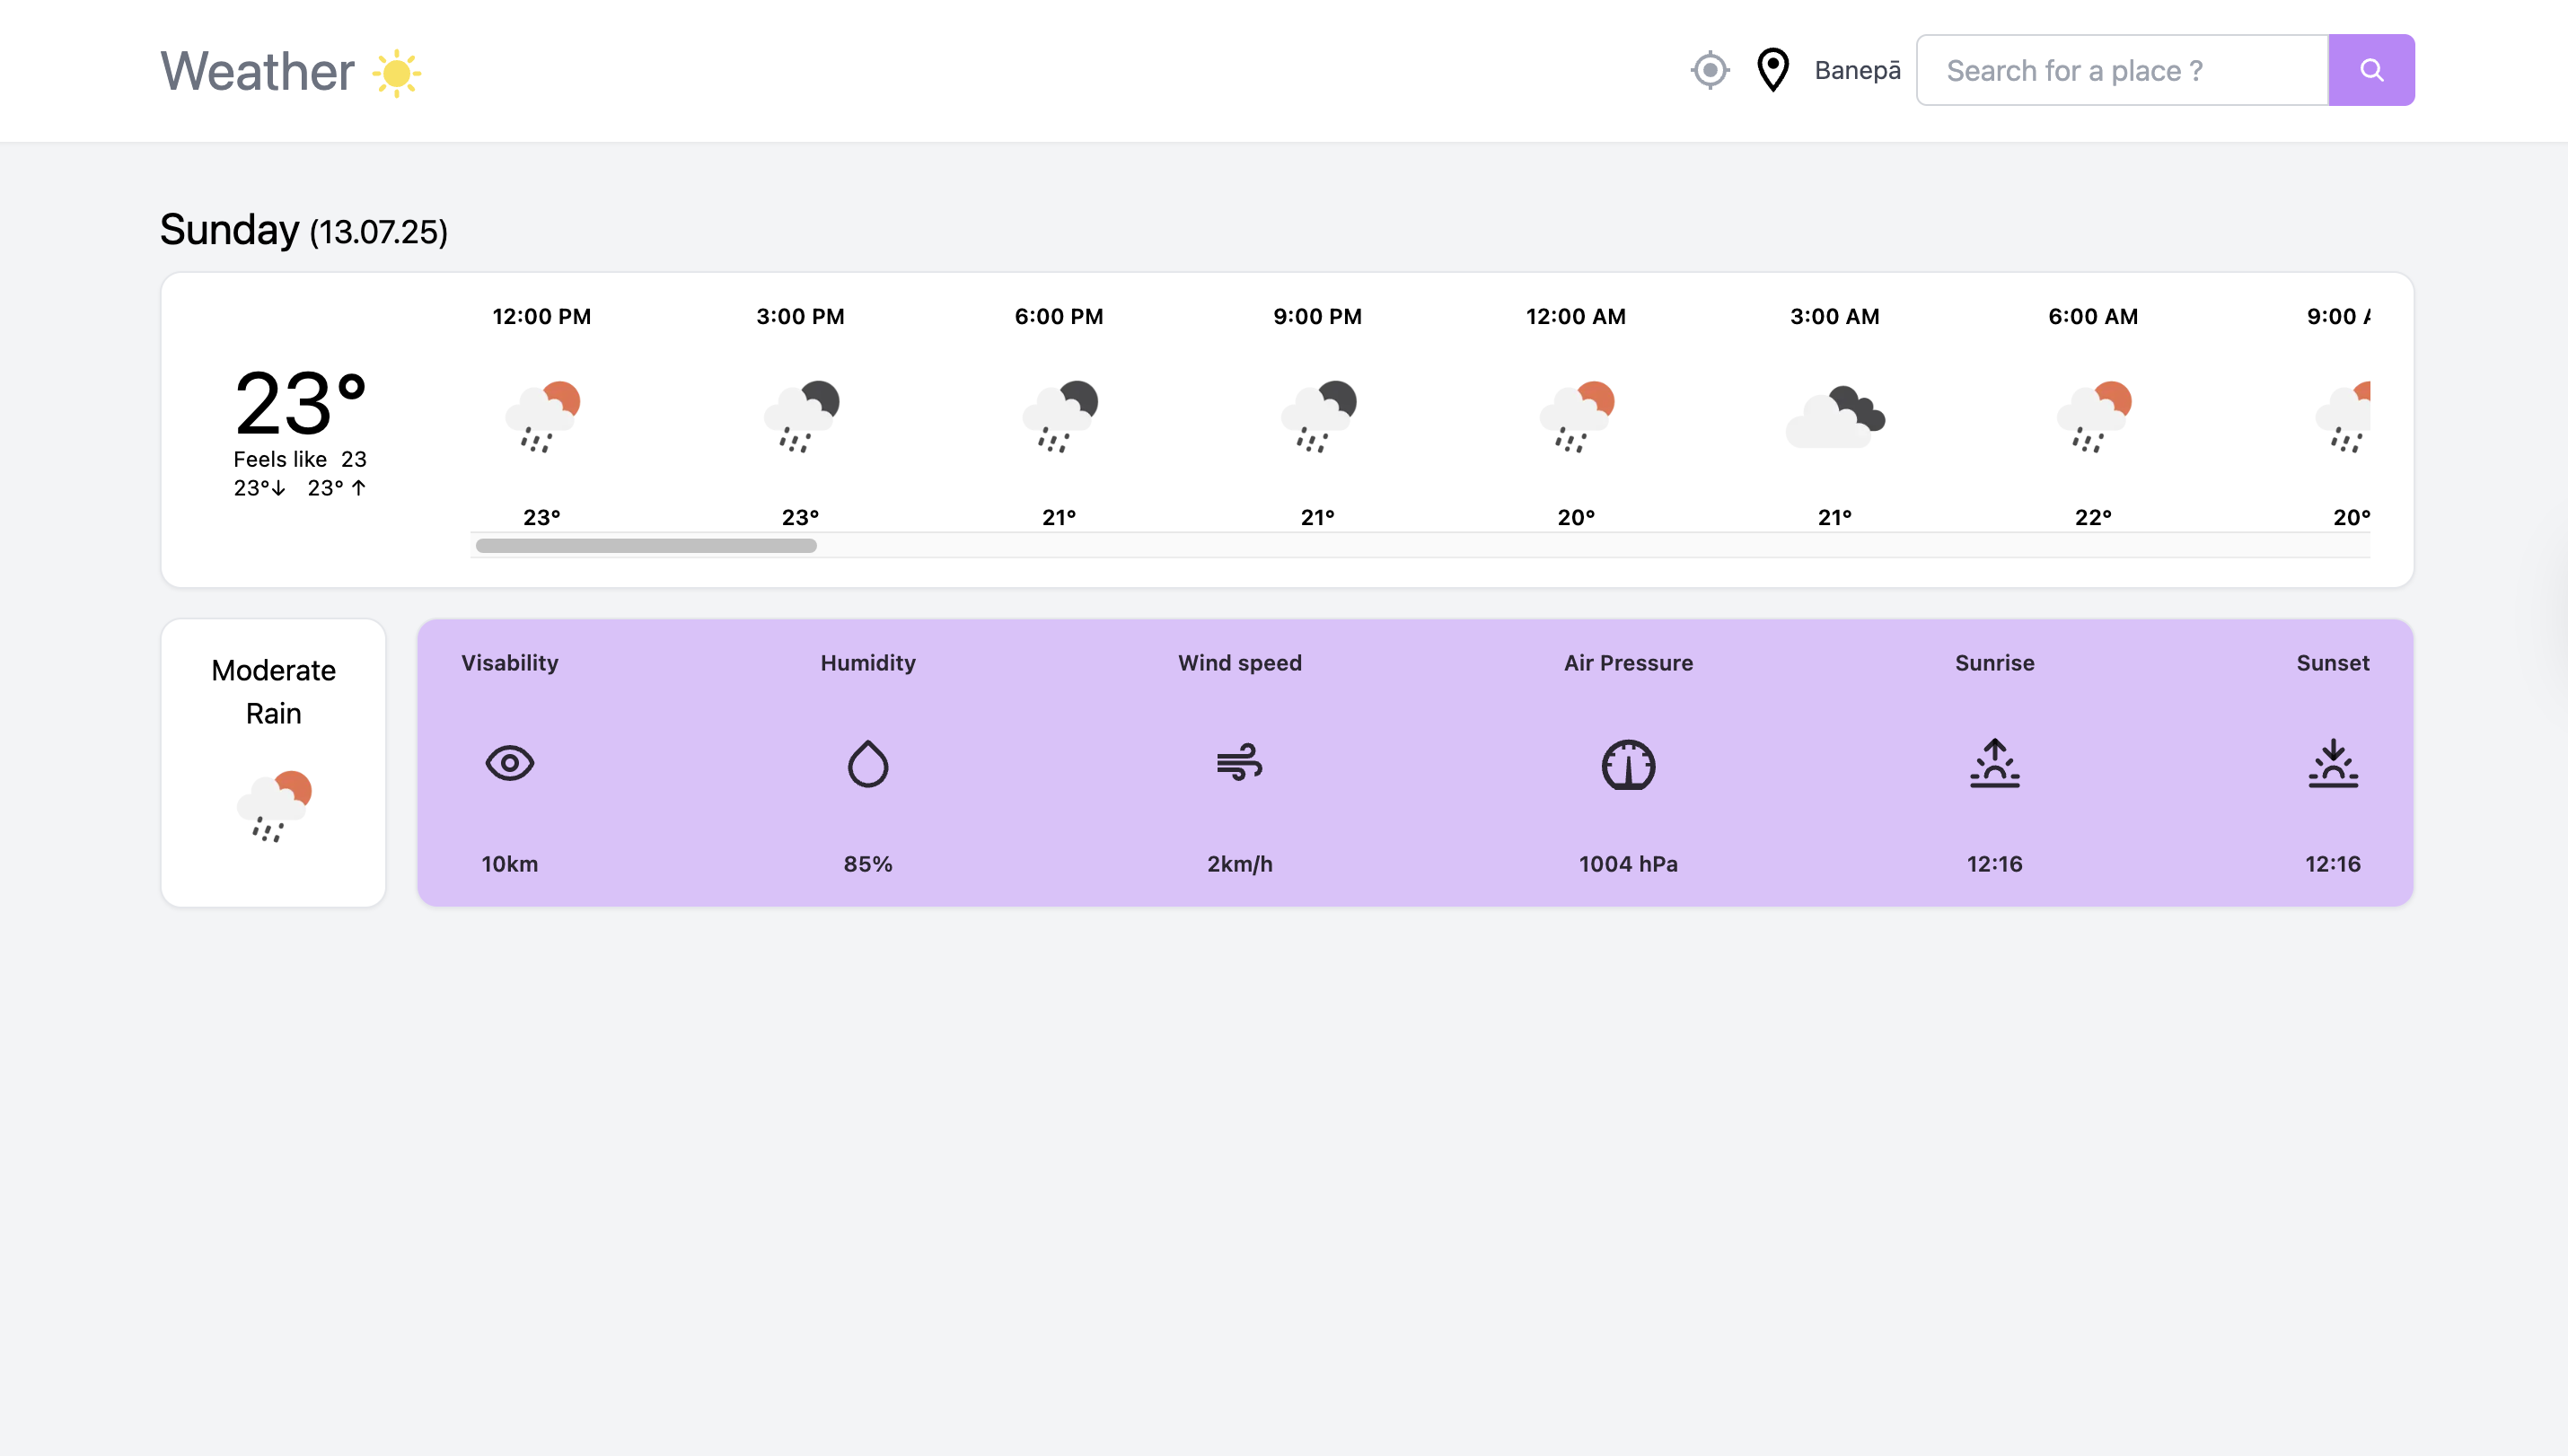
Task: Click the Moderate Rain condition icon
Action: (273, 805)
